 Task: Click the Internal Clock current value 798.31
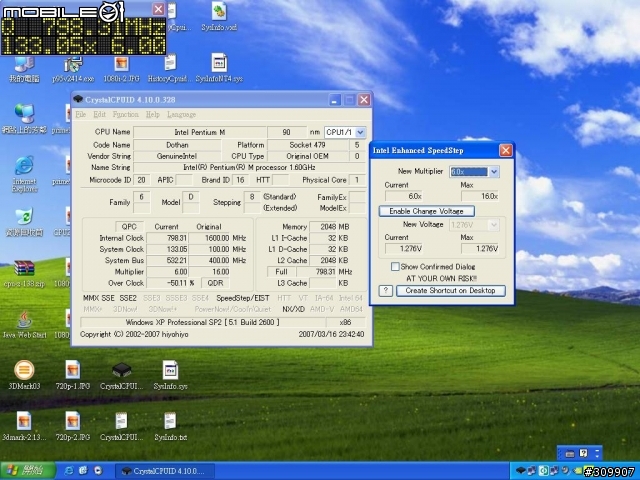coord(168,238)
